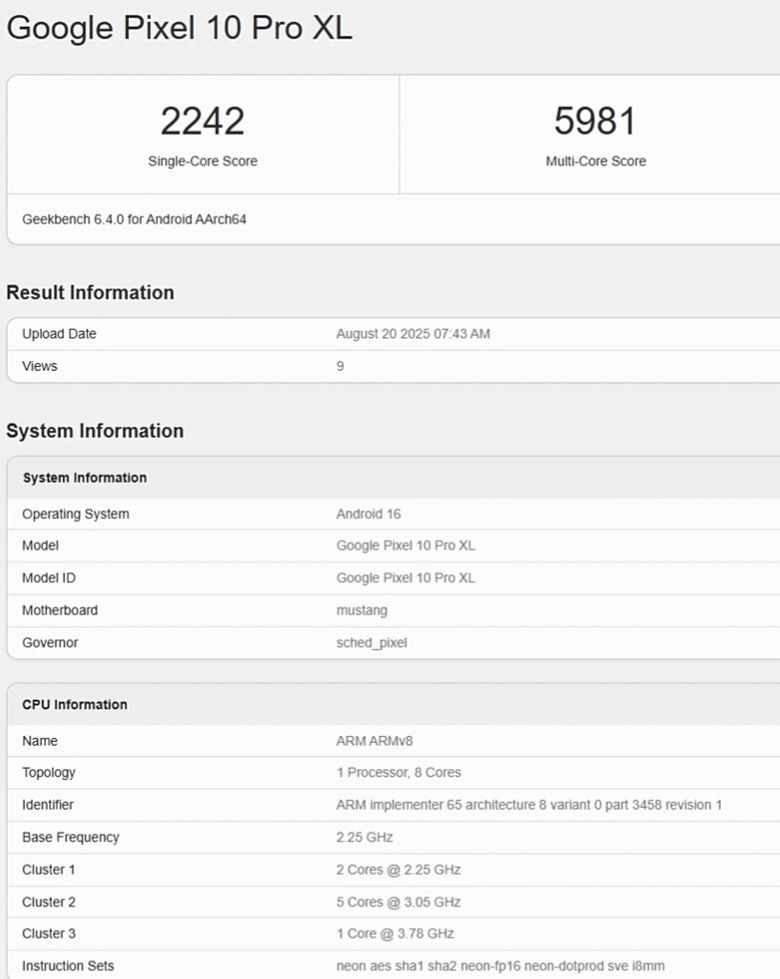Select the Result Information heading

coord(90,292)
